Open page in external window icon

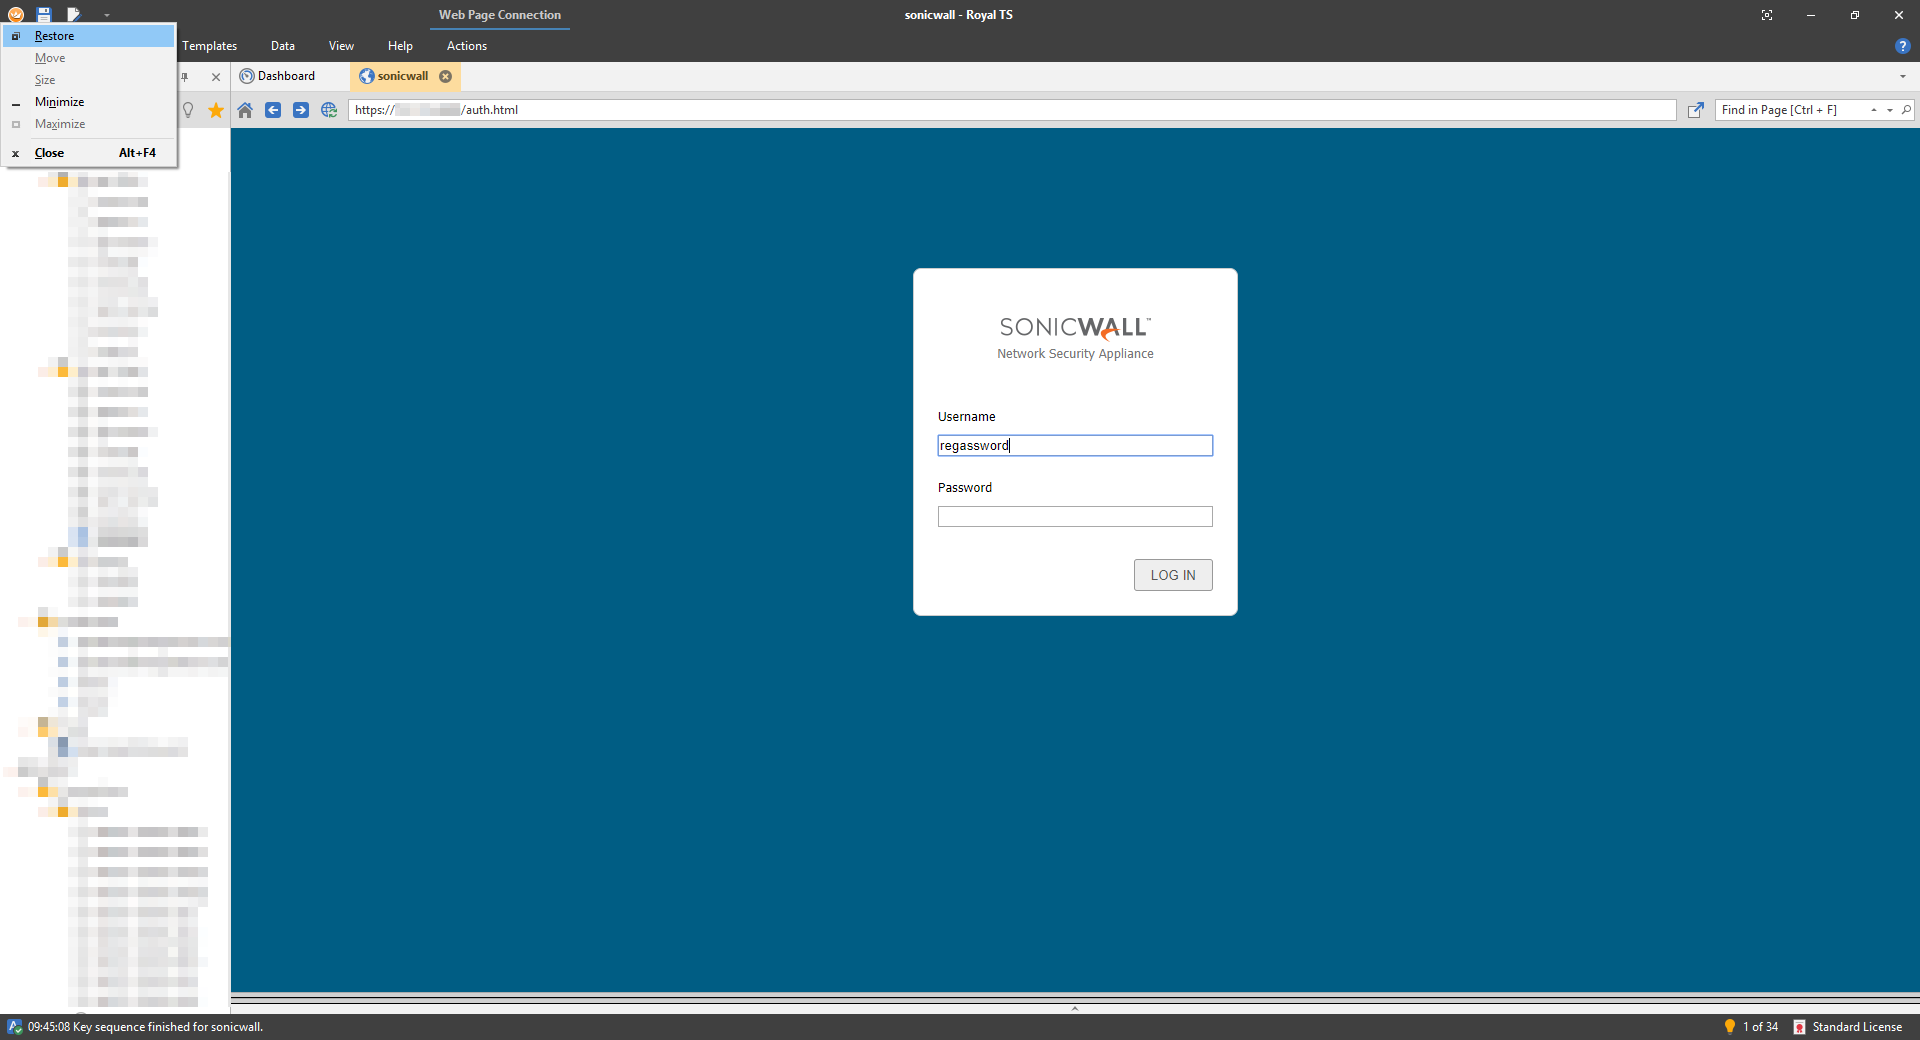[x=1695, y=110]
